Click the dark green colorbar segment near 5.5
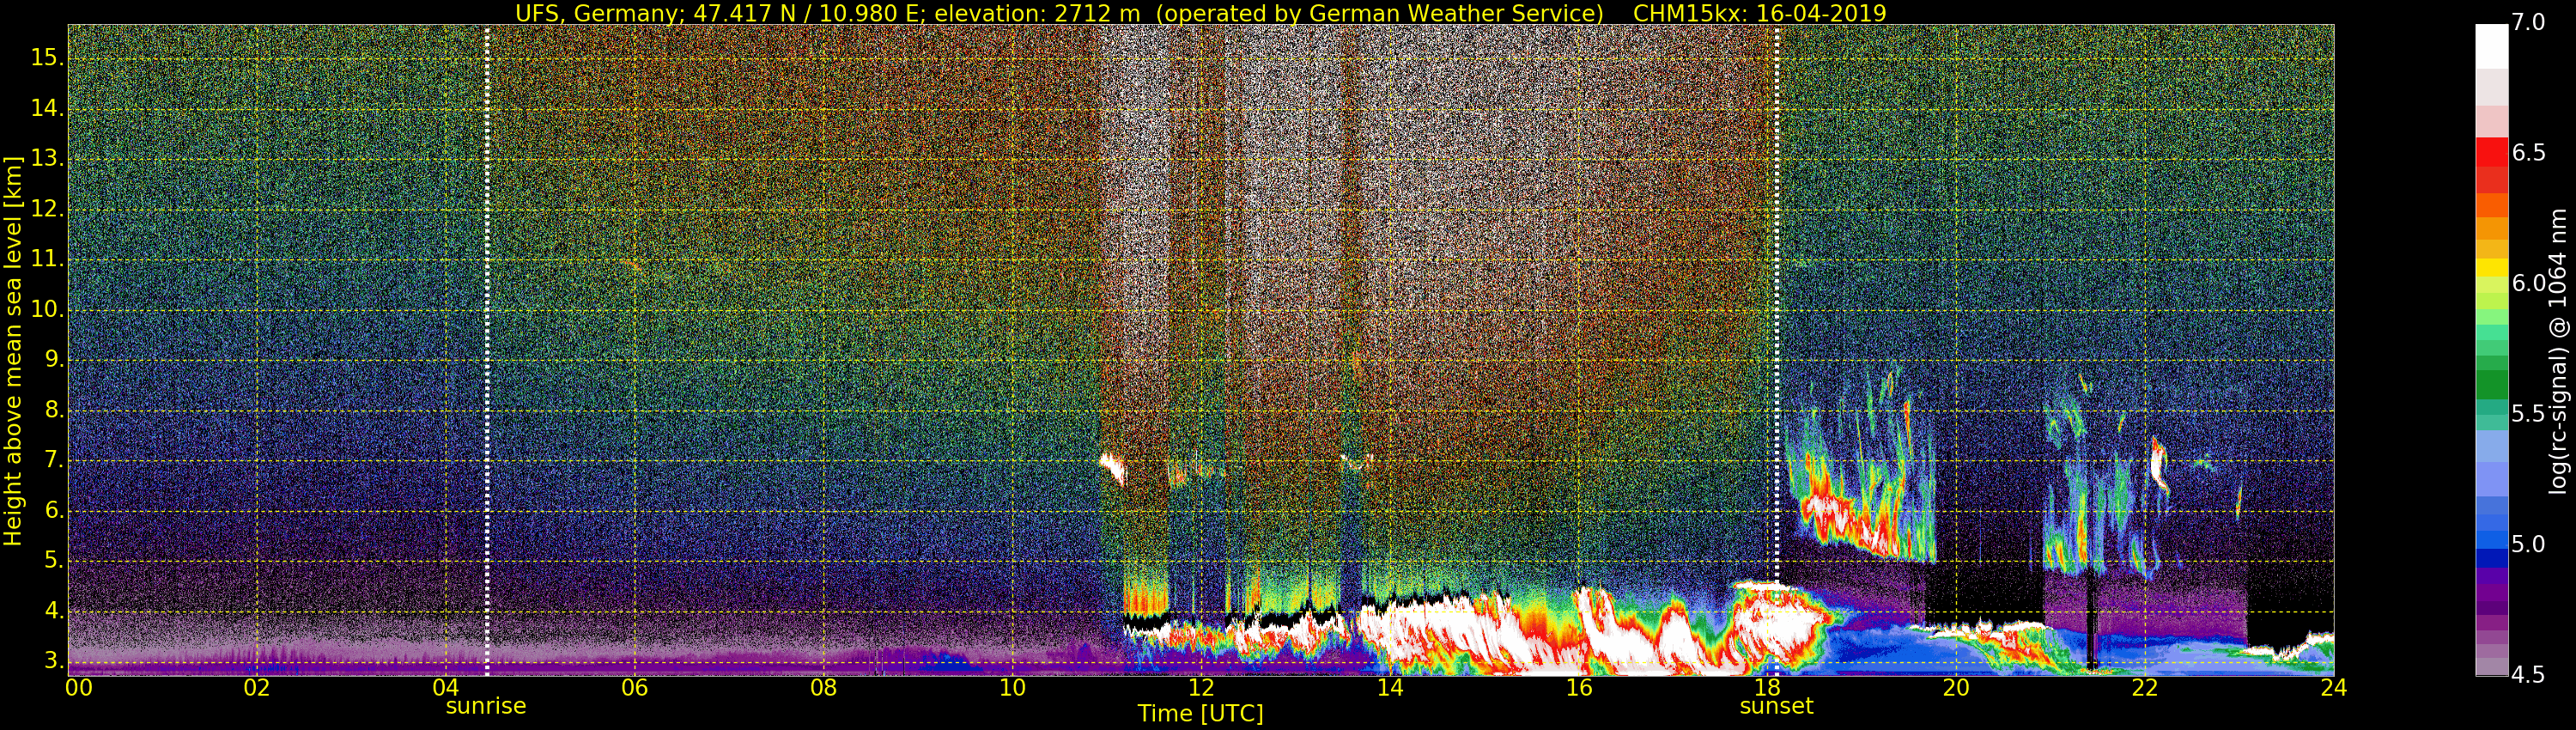This screenshot has width=2576, height=730. pyautogui.click(x=2491, y=385)
